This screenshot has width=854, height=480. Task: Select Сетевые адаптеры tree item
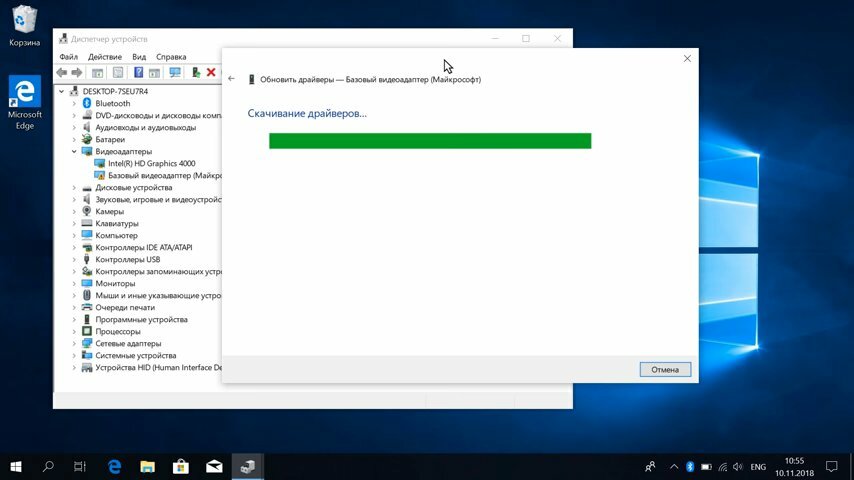(x=128, y=343)
